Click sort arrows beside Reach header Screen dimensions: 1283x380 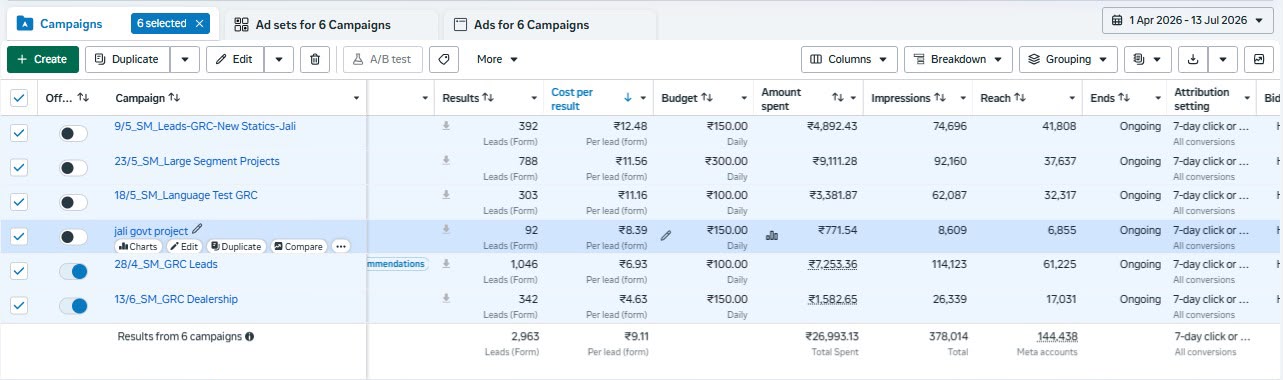1020,98
